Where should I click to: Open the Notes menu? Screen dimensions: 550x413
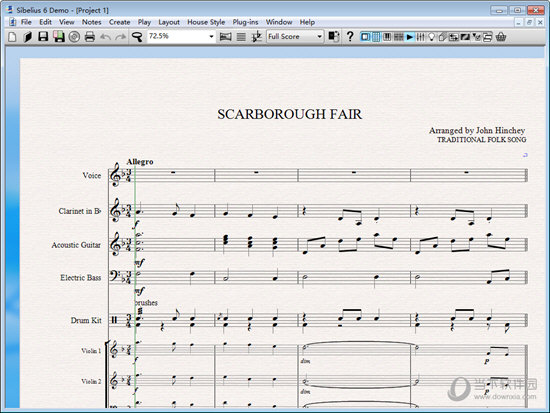[x=92, y=22]
